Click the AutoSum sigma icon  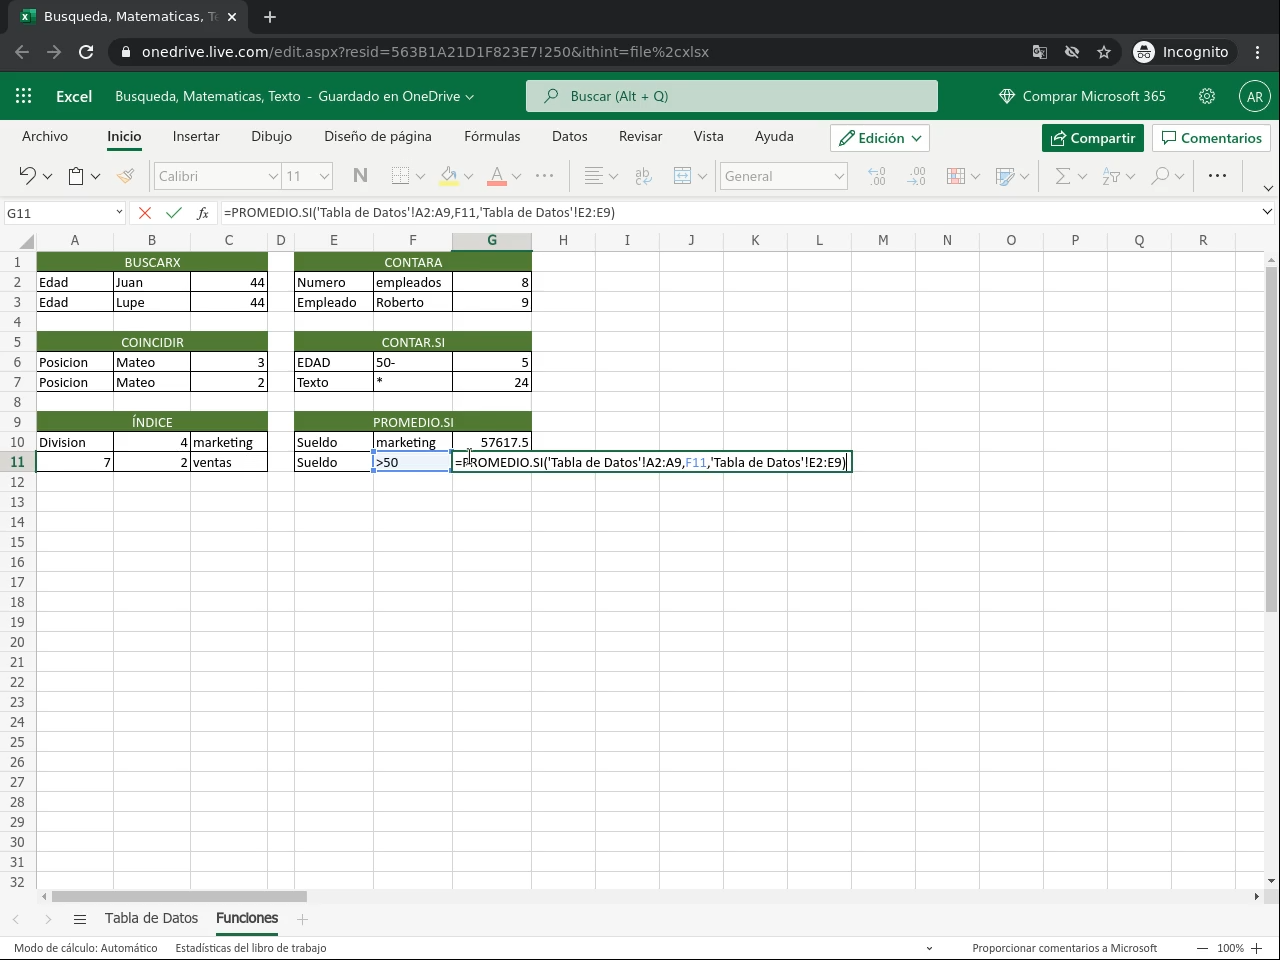click(1063, 176)
